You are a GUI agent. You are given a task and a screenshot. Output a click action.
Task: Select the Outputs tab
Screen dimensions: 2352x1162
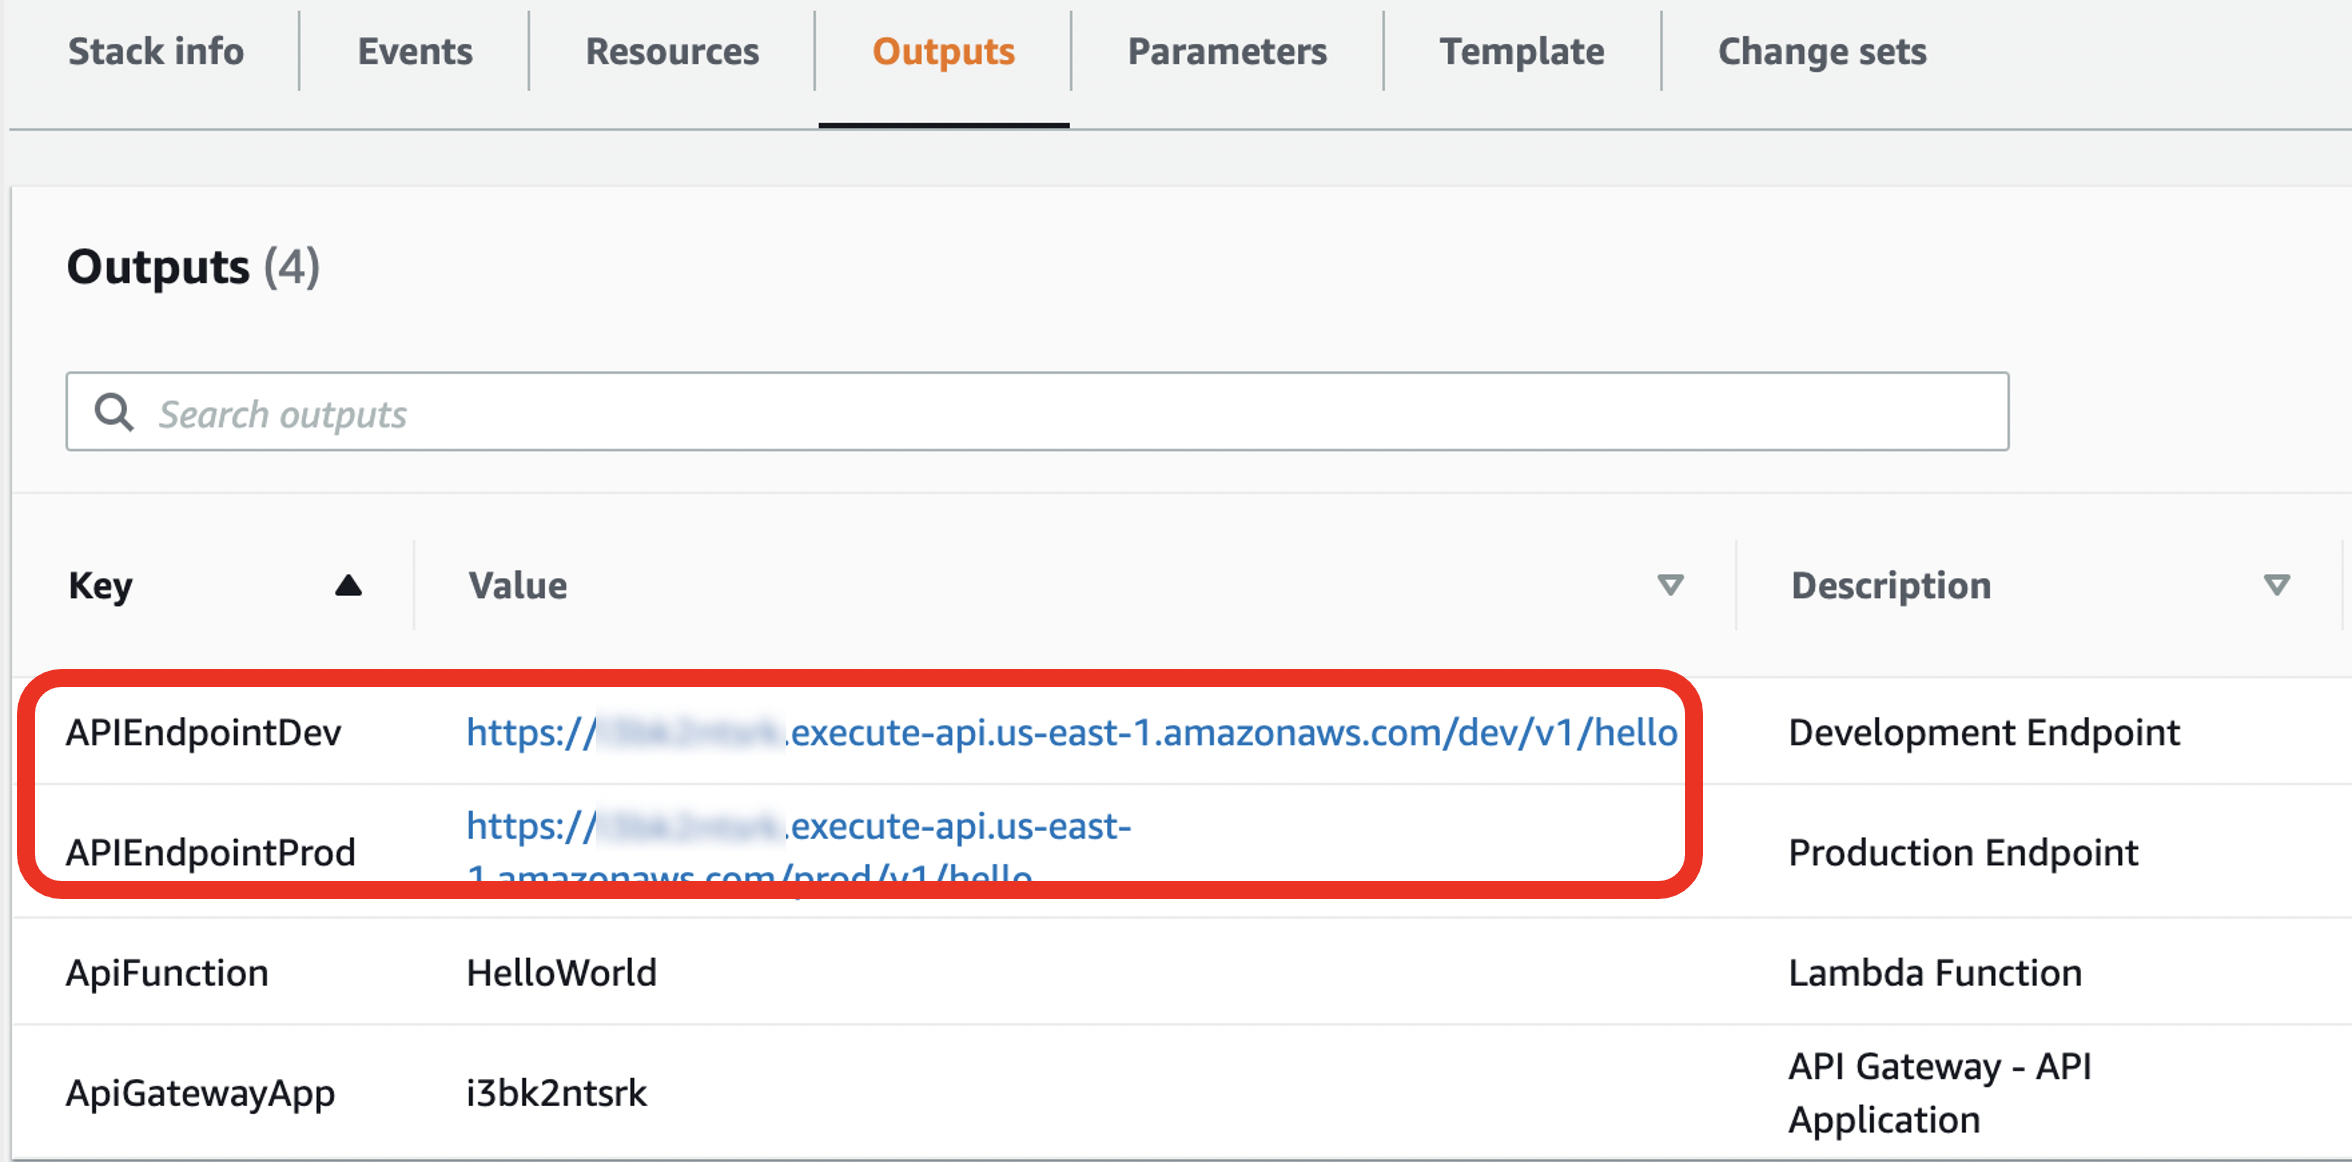tap(943, 52)
